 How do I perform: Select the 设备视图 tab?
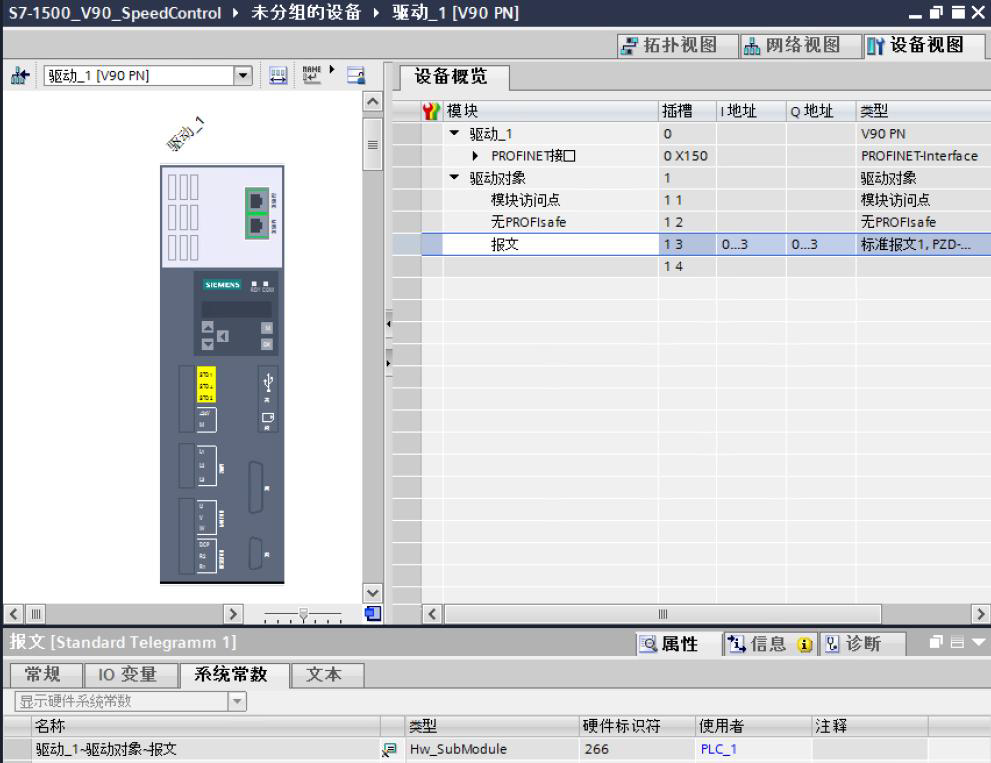[924, 46]
